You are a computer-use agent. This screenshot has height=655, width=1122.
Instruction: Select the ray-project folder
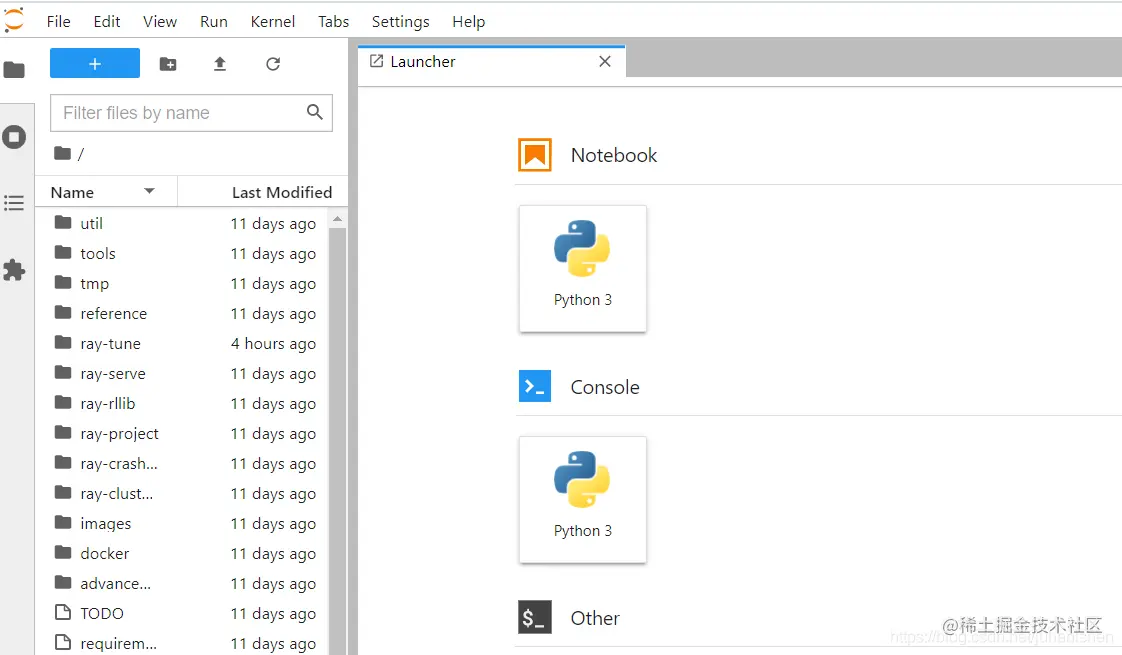[x=182, y=434]
